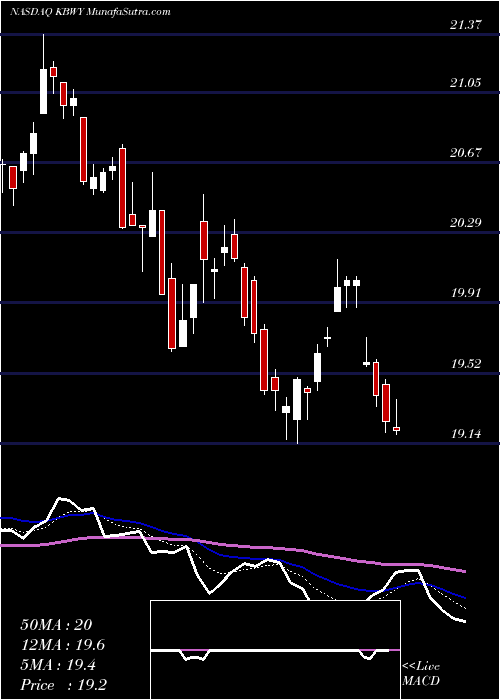Select the 19.52 price axis label
Image resolution: width=500 pixels, height=700 pixels.
click(x=466, y=363)
